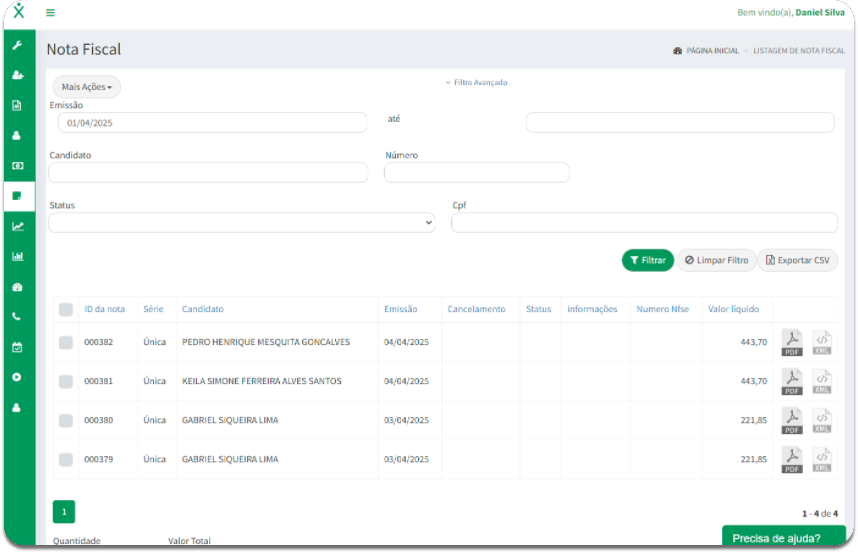Focus the Número filter field

click(x=477, y=173)
